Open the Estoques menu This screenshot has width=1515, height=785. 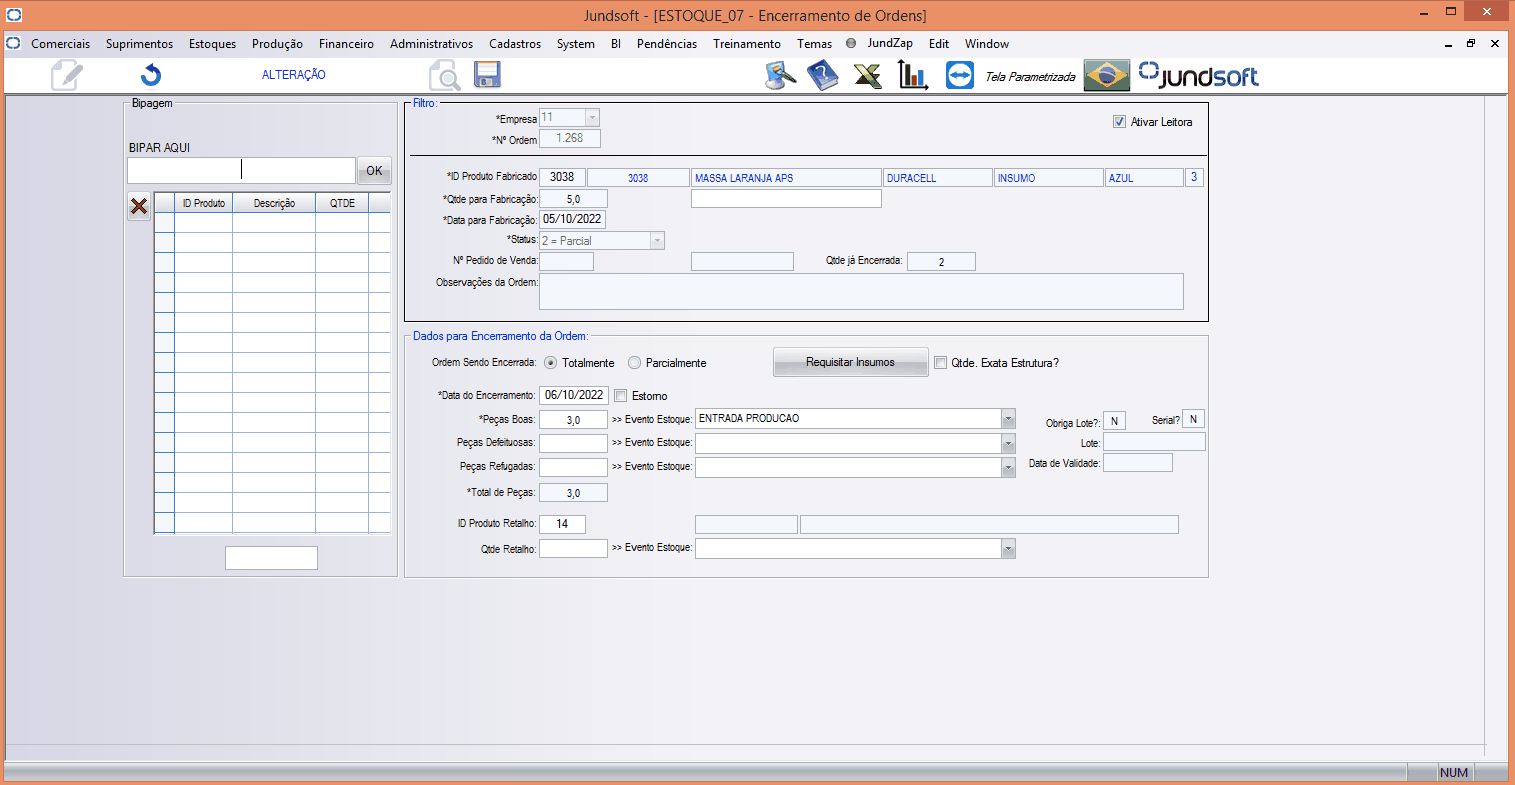tap(212, 44)
